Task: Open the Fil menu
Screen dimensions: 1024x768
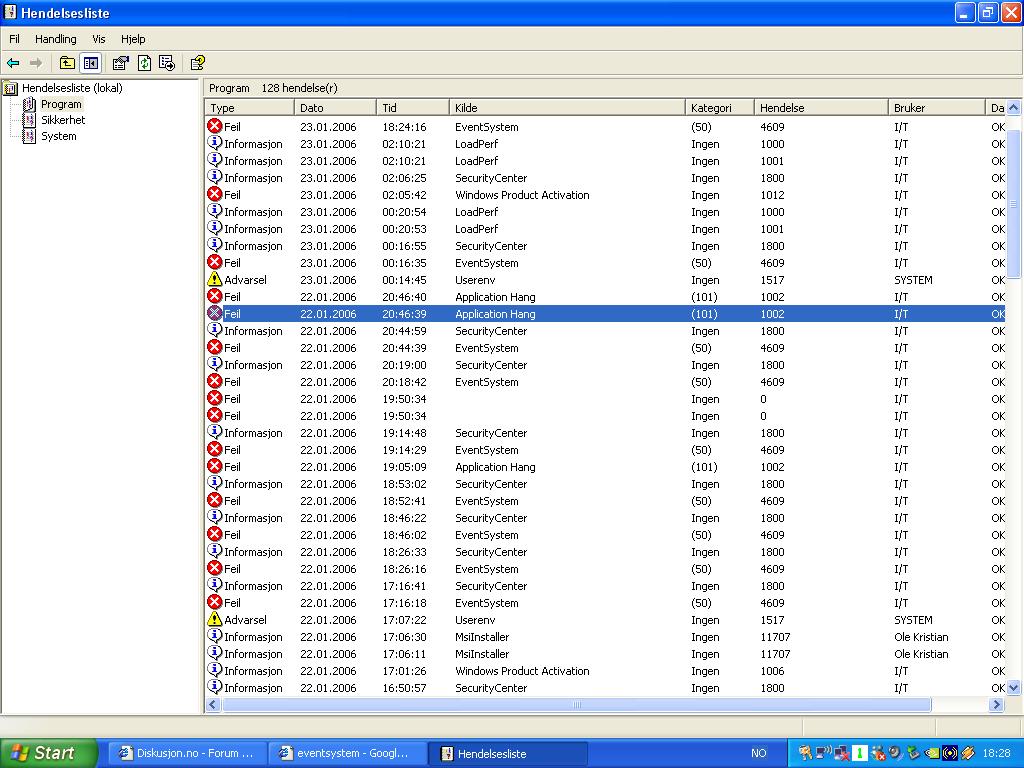Action: coord(14,39)
